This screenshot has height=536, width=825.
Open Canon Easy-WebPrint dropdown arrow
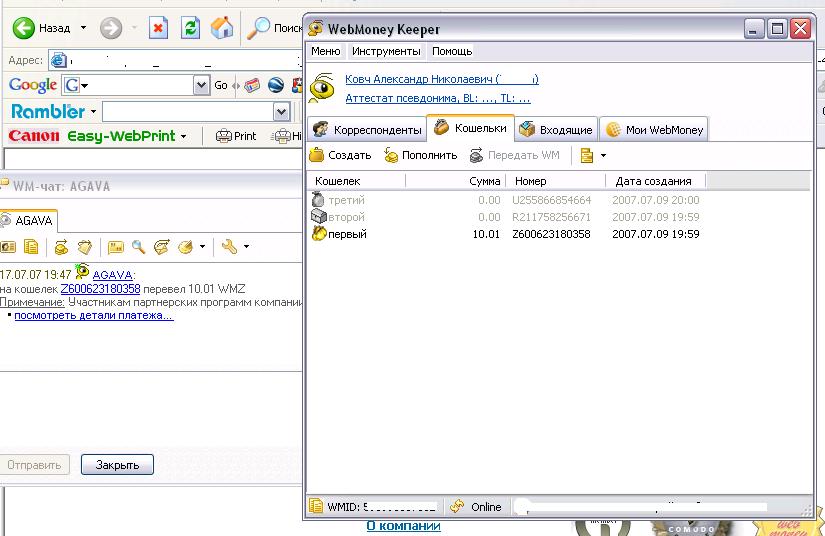tap(183, 136)
